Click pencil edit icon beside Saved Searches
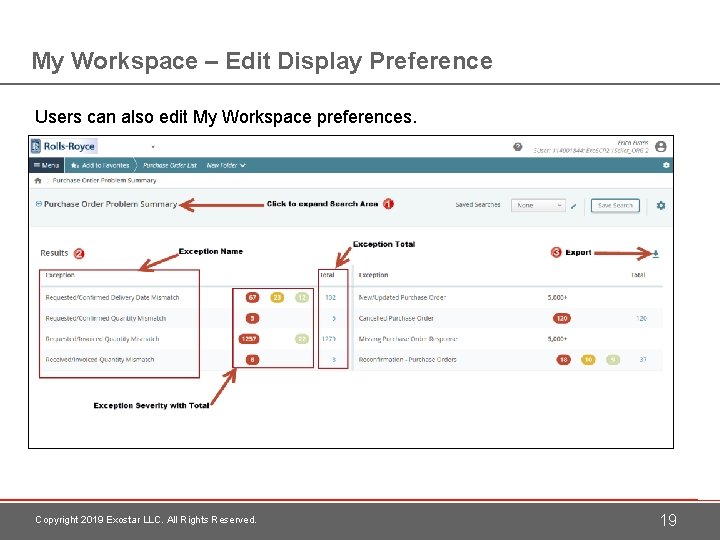Screen dimensions: 720x540 point(573,206)
